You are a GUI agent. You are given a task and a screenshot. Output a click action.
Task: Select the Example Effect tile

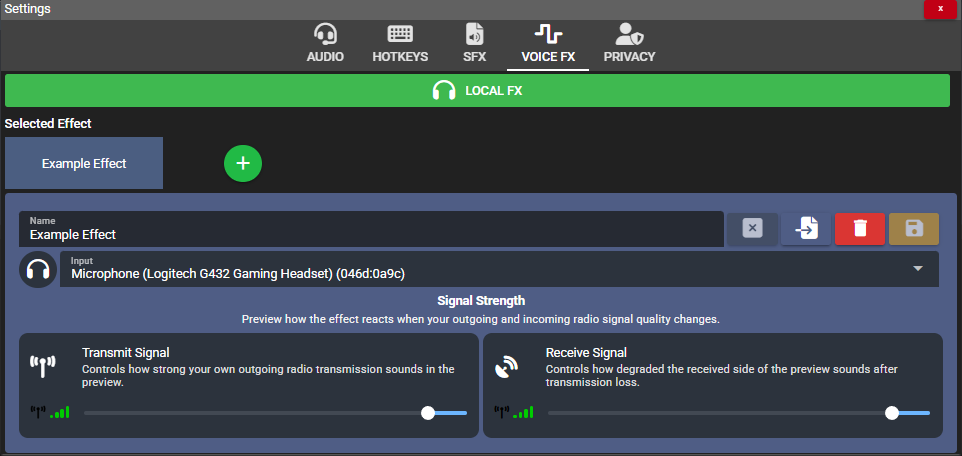pyautogui.click(x=84, y=163)
